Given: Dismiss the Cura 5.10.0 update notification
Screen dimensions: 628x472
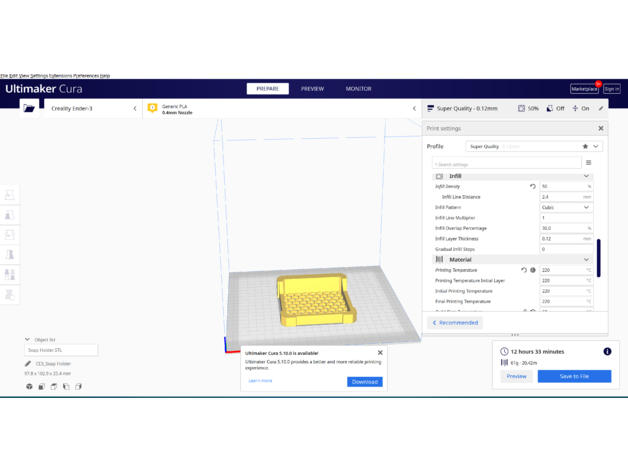Looking at the screenshot, I should point(380,353).
